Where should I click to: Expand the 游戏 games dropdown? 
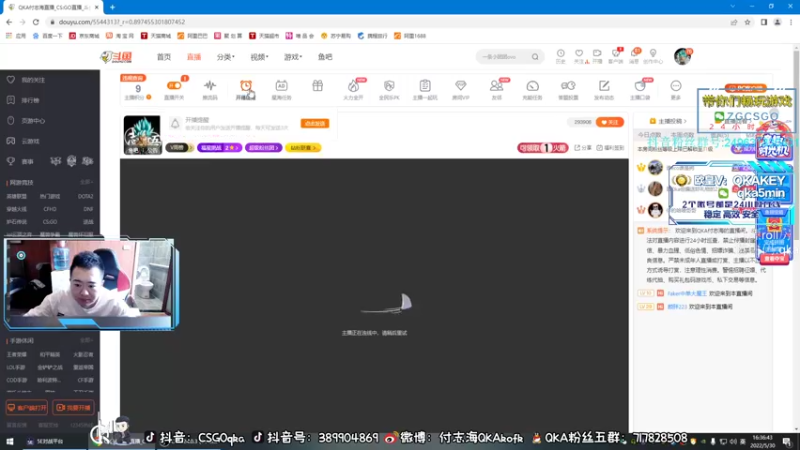(x=293, y=57)
